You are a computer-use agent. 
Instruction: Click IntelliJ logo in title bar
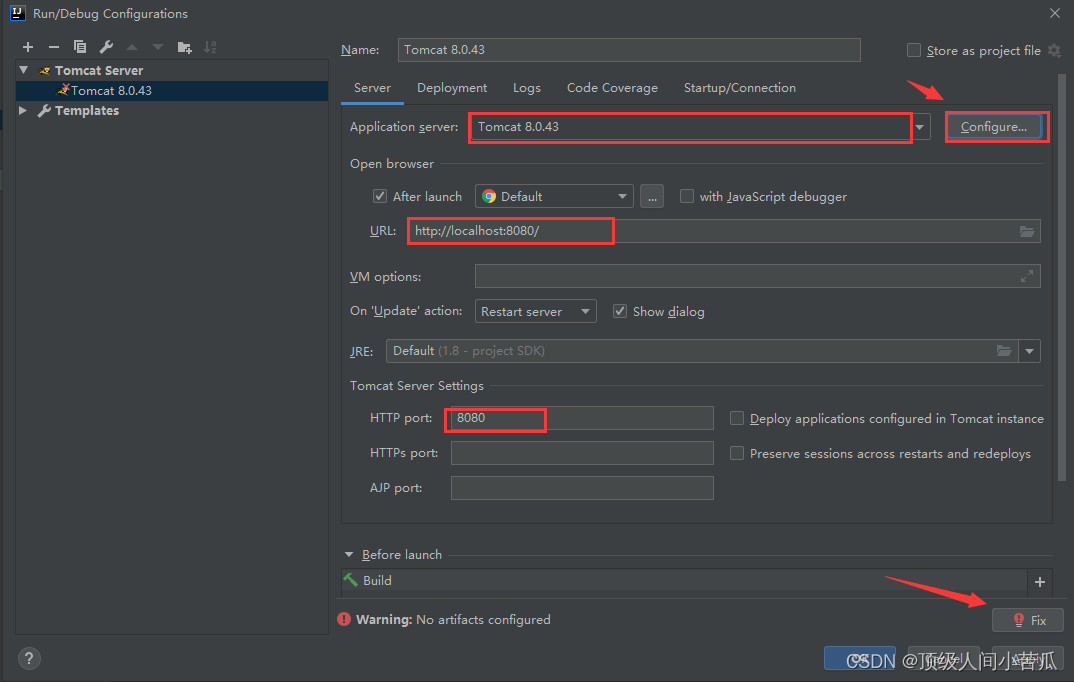point(18,13)
